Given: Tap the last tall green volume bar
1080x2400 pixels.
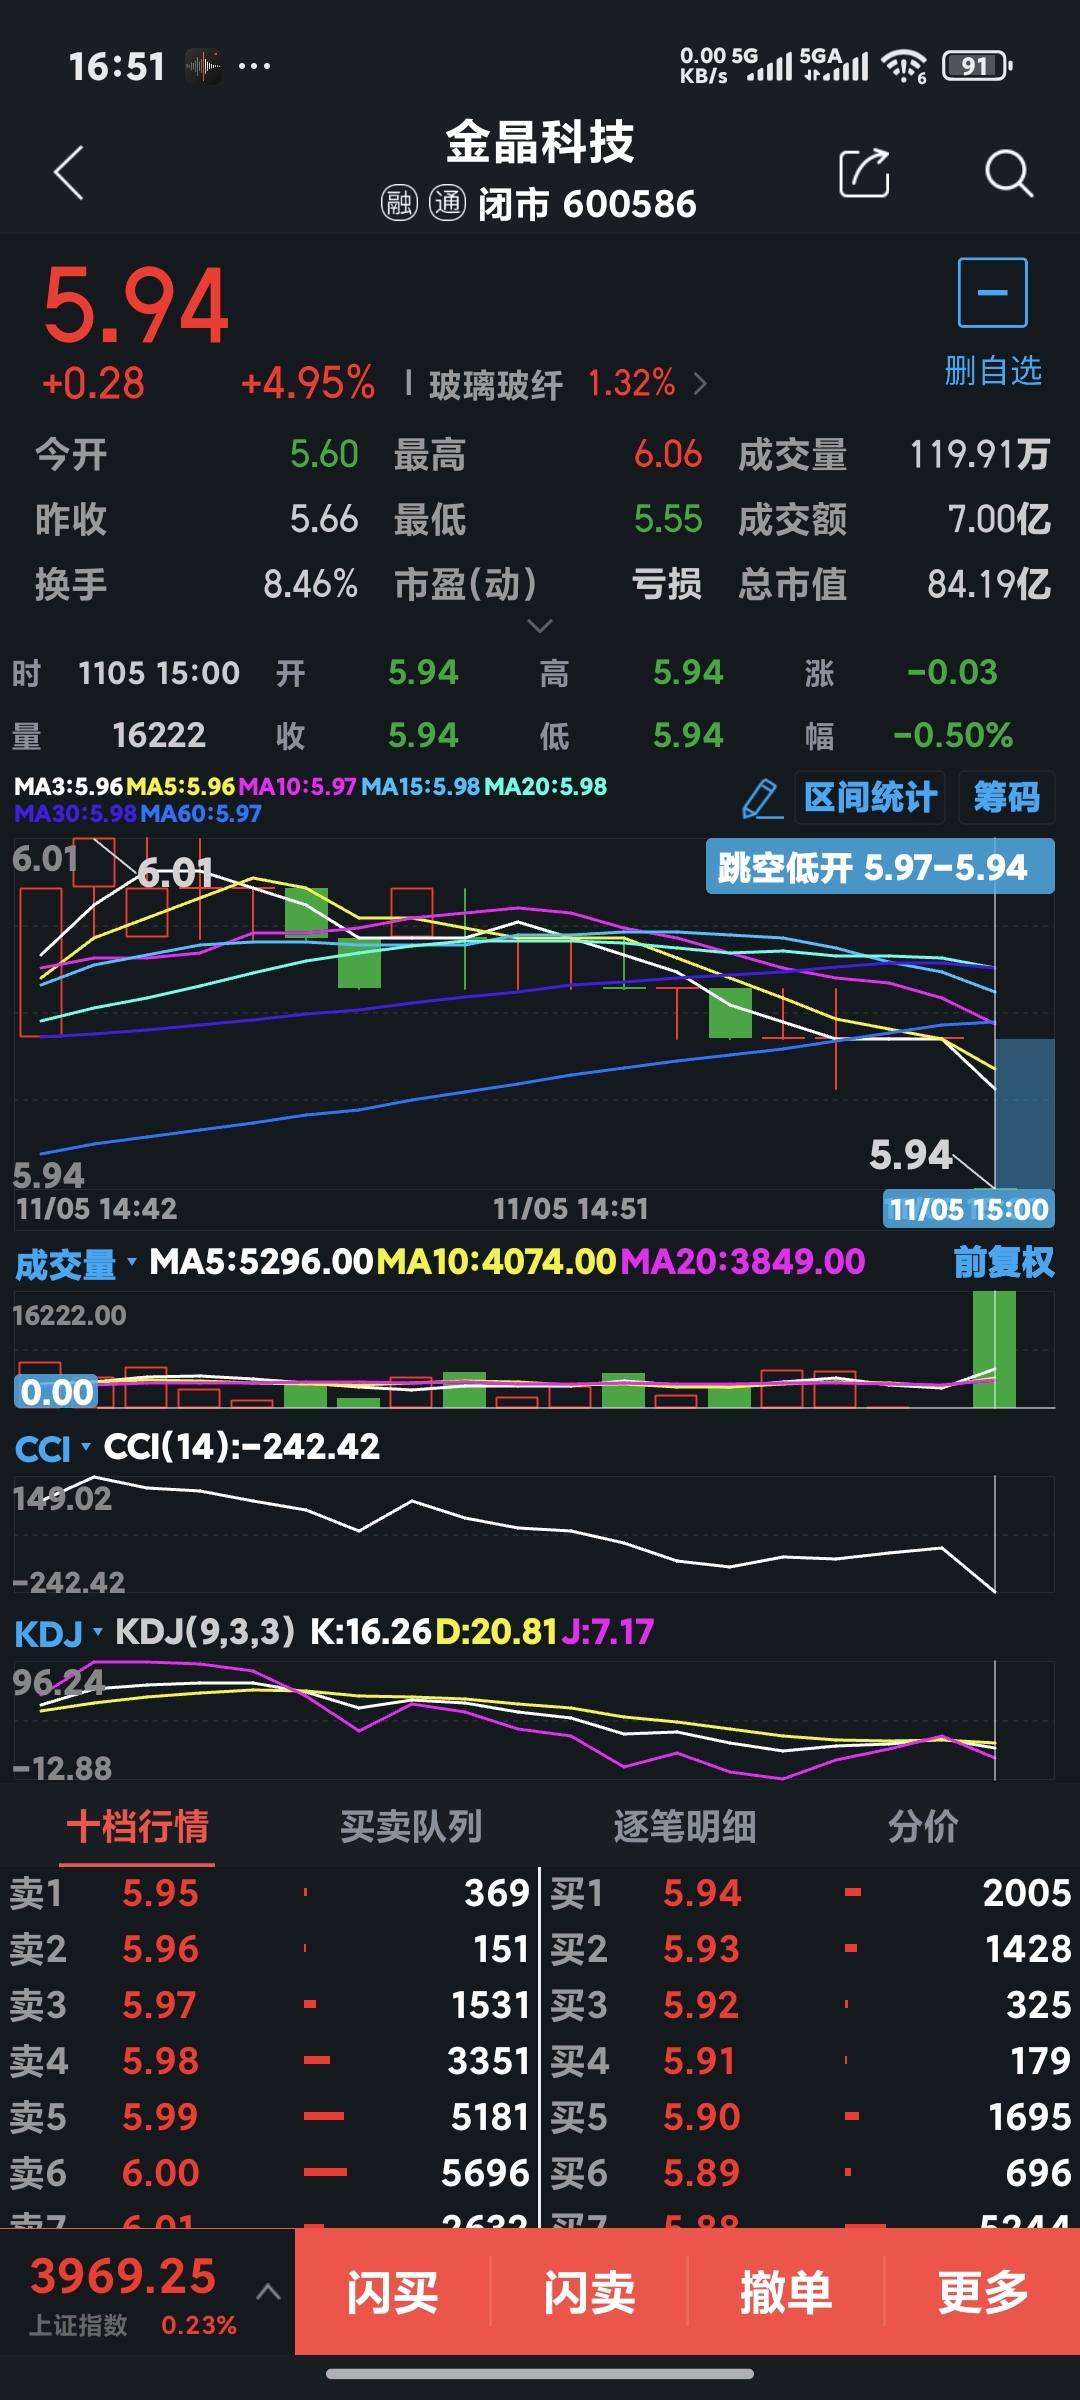Looking at the screenshot, I should pyautogui.click(x=994, y=1349).
